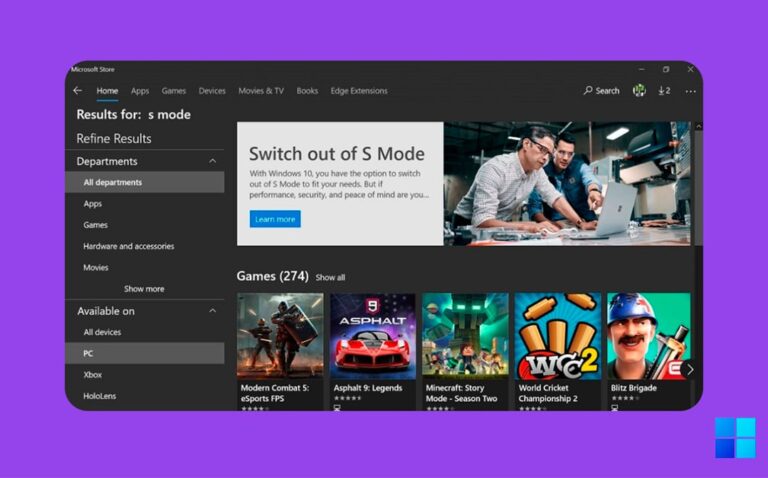
Task: Open Minecraft Story Mode thumbnail
Action: (x=465, y=336)
